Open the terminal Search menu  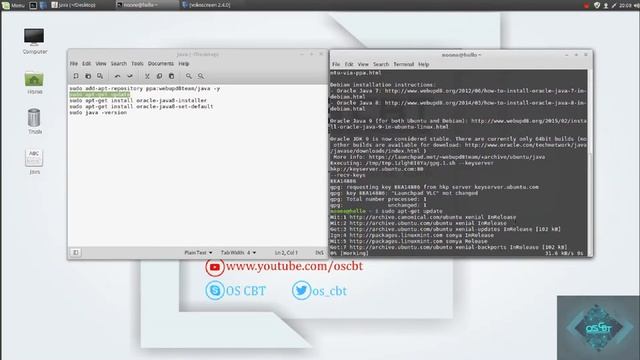tap(381, 64)
